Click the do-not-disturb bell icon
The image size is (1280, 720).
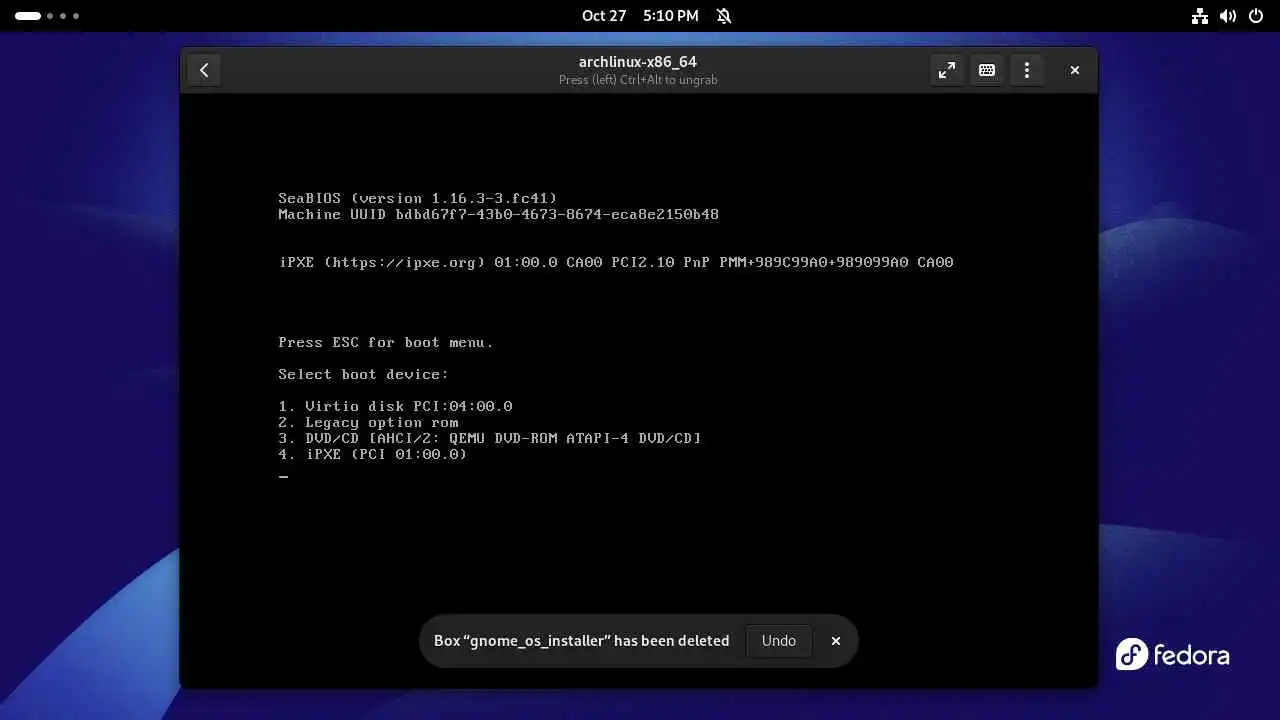pos(724,16)
